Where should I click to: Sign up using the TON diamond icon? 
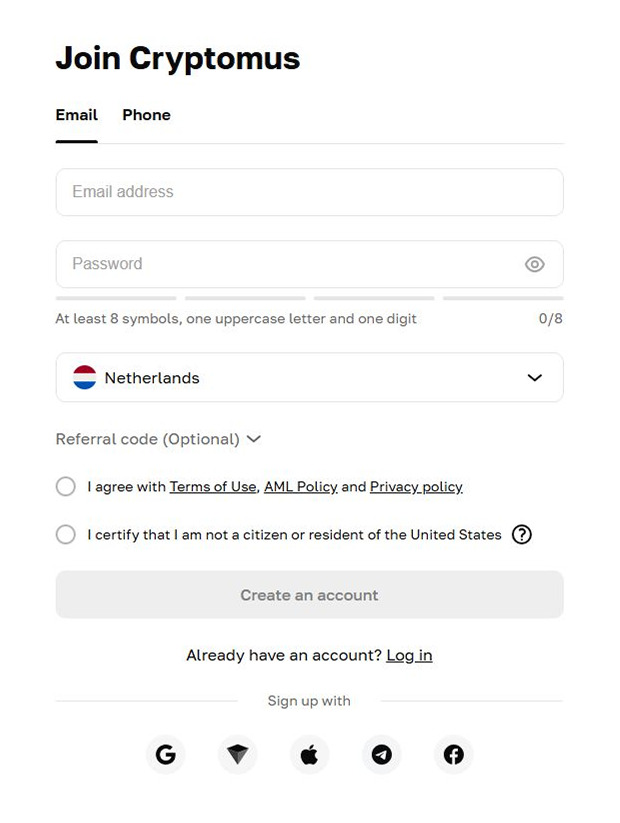tap(237, 754)
